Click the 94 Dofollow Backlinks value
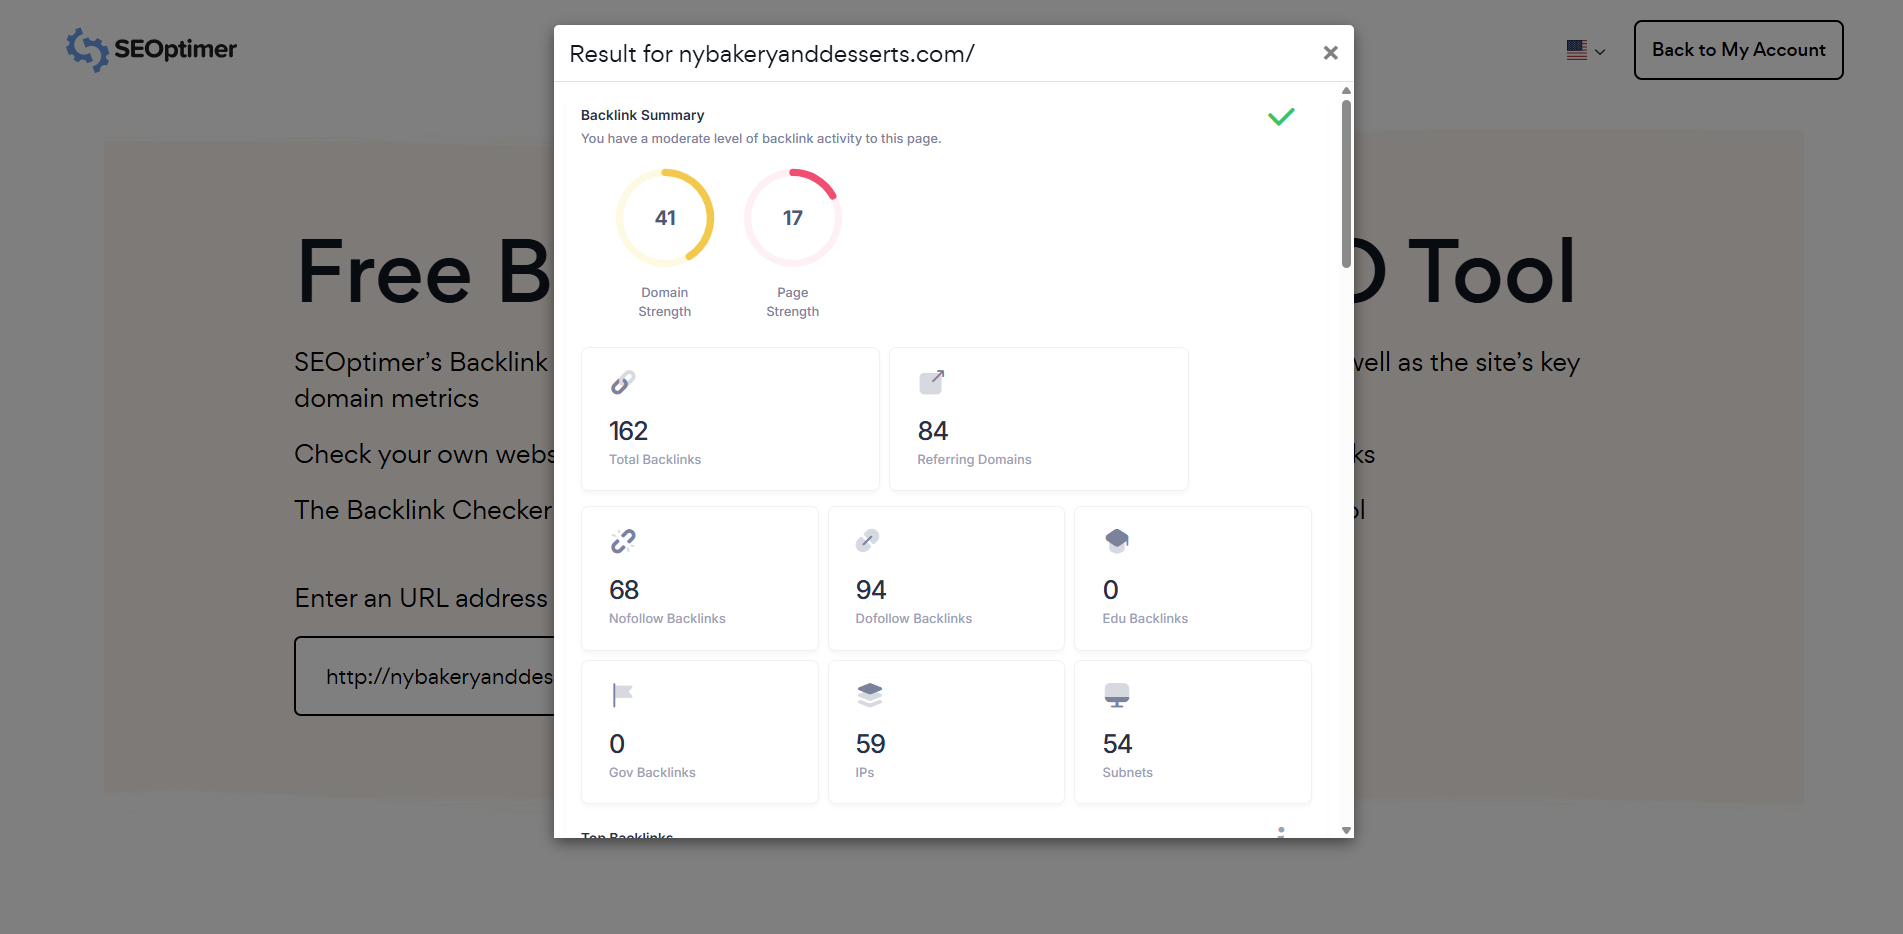Image resolution: width=1903 pixels, height=934 pixels. [871, 590]
